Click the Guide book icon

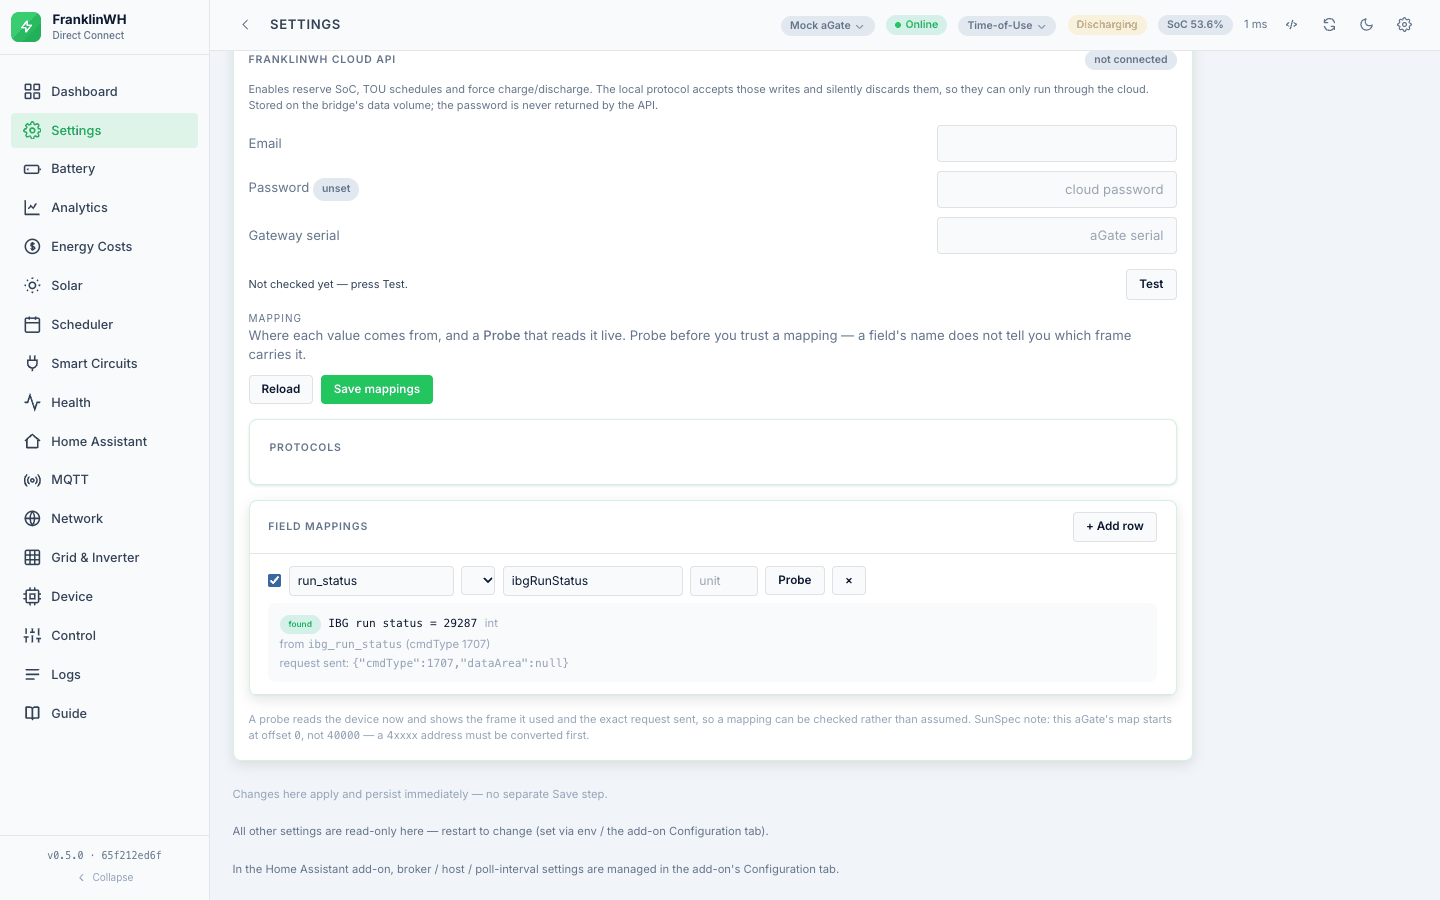pos(32,714)
